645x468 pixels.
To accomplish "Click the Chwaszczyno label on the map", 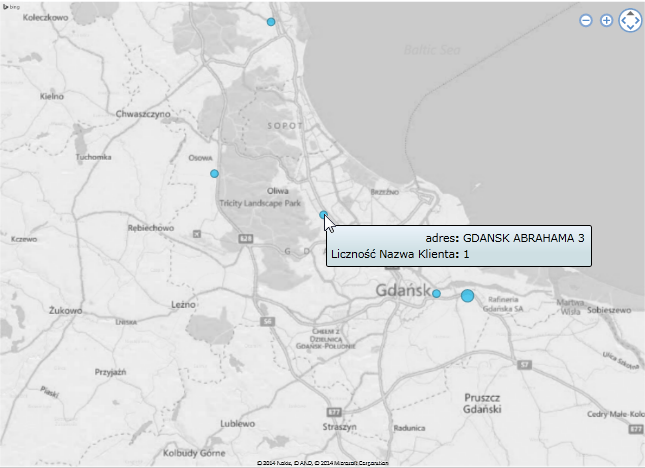I will pos(145,115).
